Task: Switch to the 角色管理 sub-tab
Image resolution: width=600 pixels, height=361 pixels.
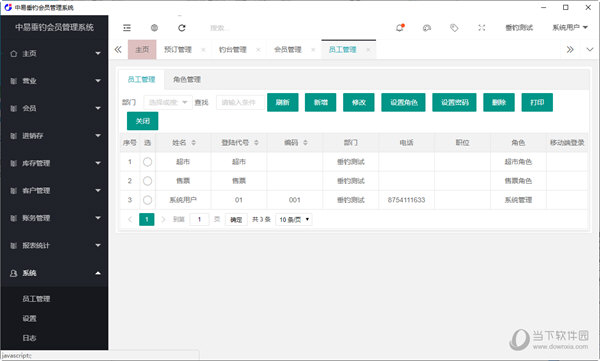Action: (x=187, y=80)
